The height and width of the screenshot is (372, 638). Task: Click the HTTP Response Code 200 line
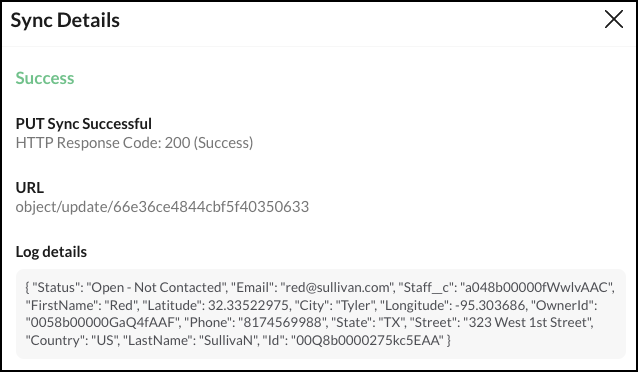(x=134, y=143)
